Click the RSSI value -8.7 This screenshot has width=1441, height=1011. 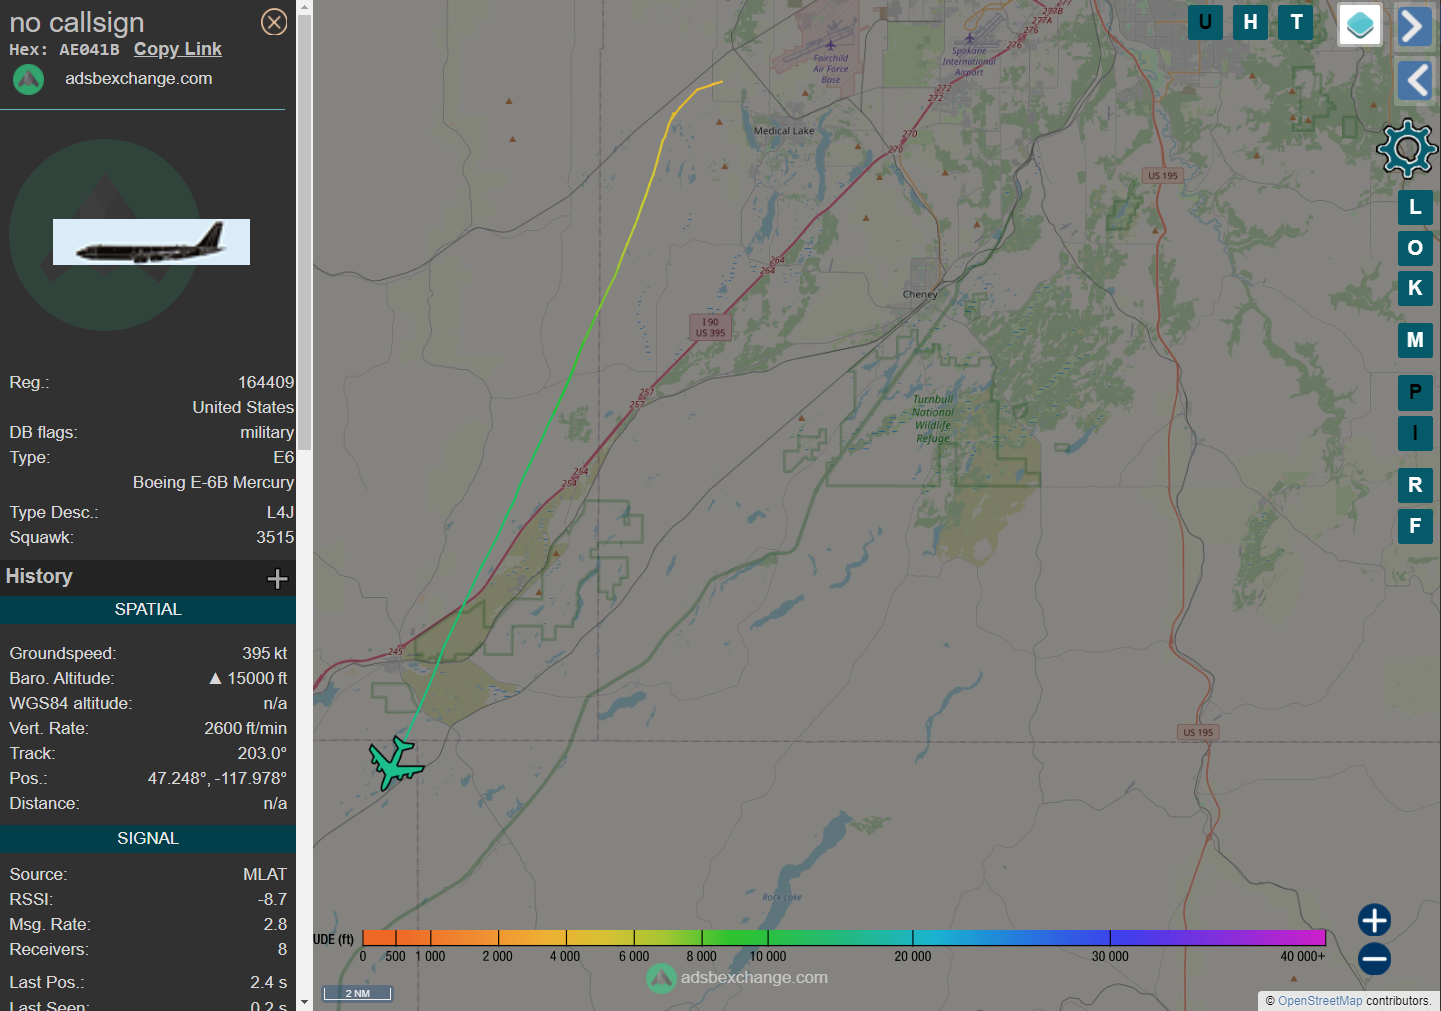pyautogui.click(x=272, y=899)
